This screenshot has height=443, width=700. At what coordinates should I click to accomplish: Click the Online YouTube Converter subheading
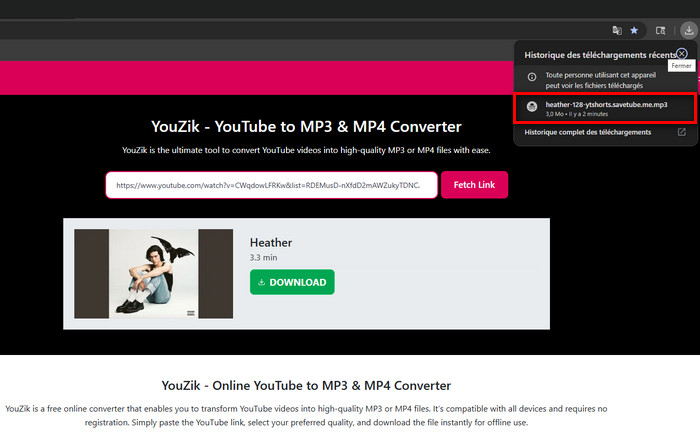306,385
